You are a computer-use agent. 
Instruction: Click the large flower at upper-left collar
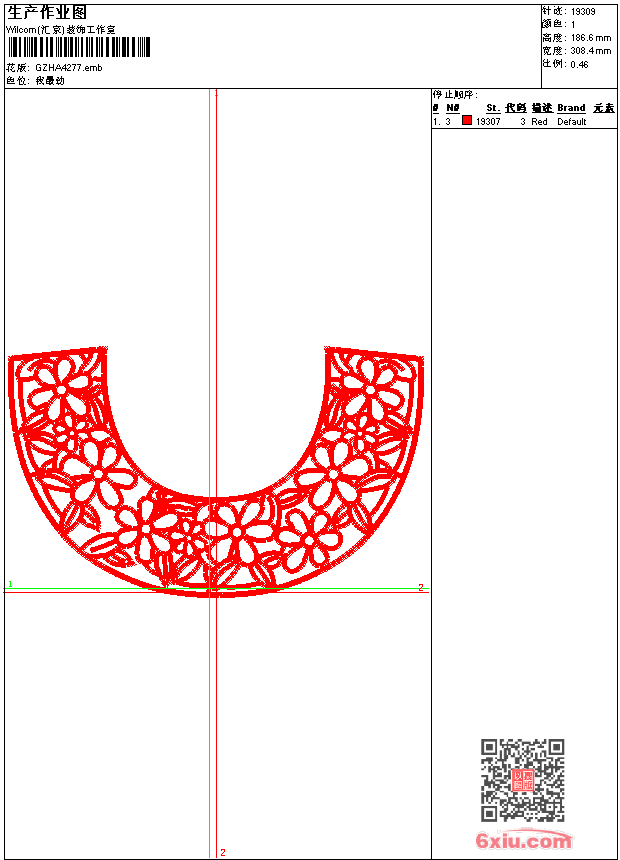point(60,390)
